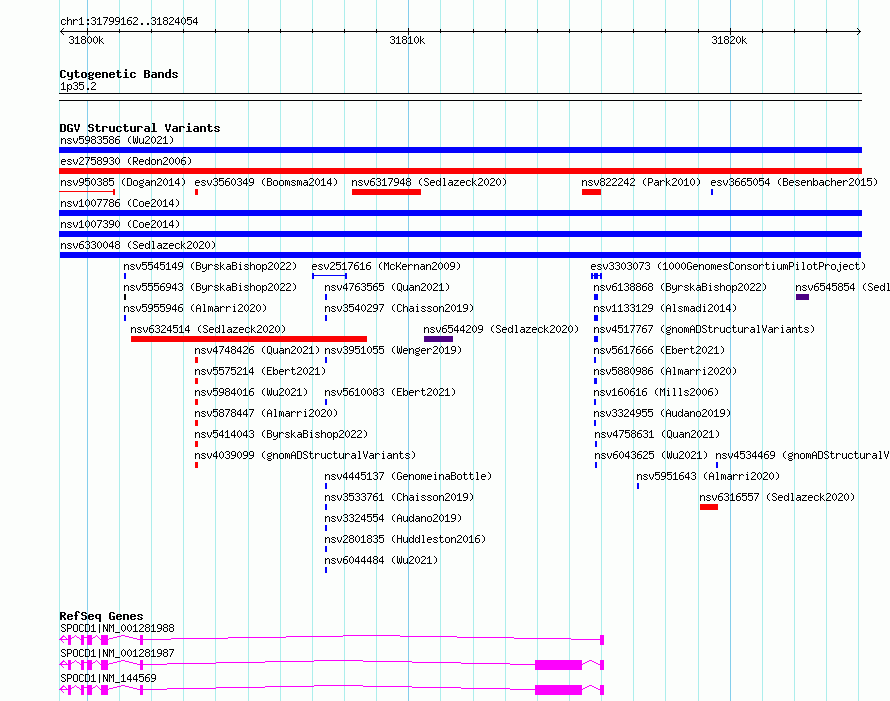Open nsv6138868 (ByrskaBishop2022) label
Image resolution: width=890 pixels, height=701 pixels.
pyautogui.click(x=680, y=287)
